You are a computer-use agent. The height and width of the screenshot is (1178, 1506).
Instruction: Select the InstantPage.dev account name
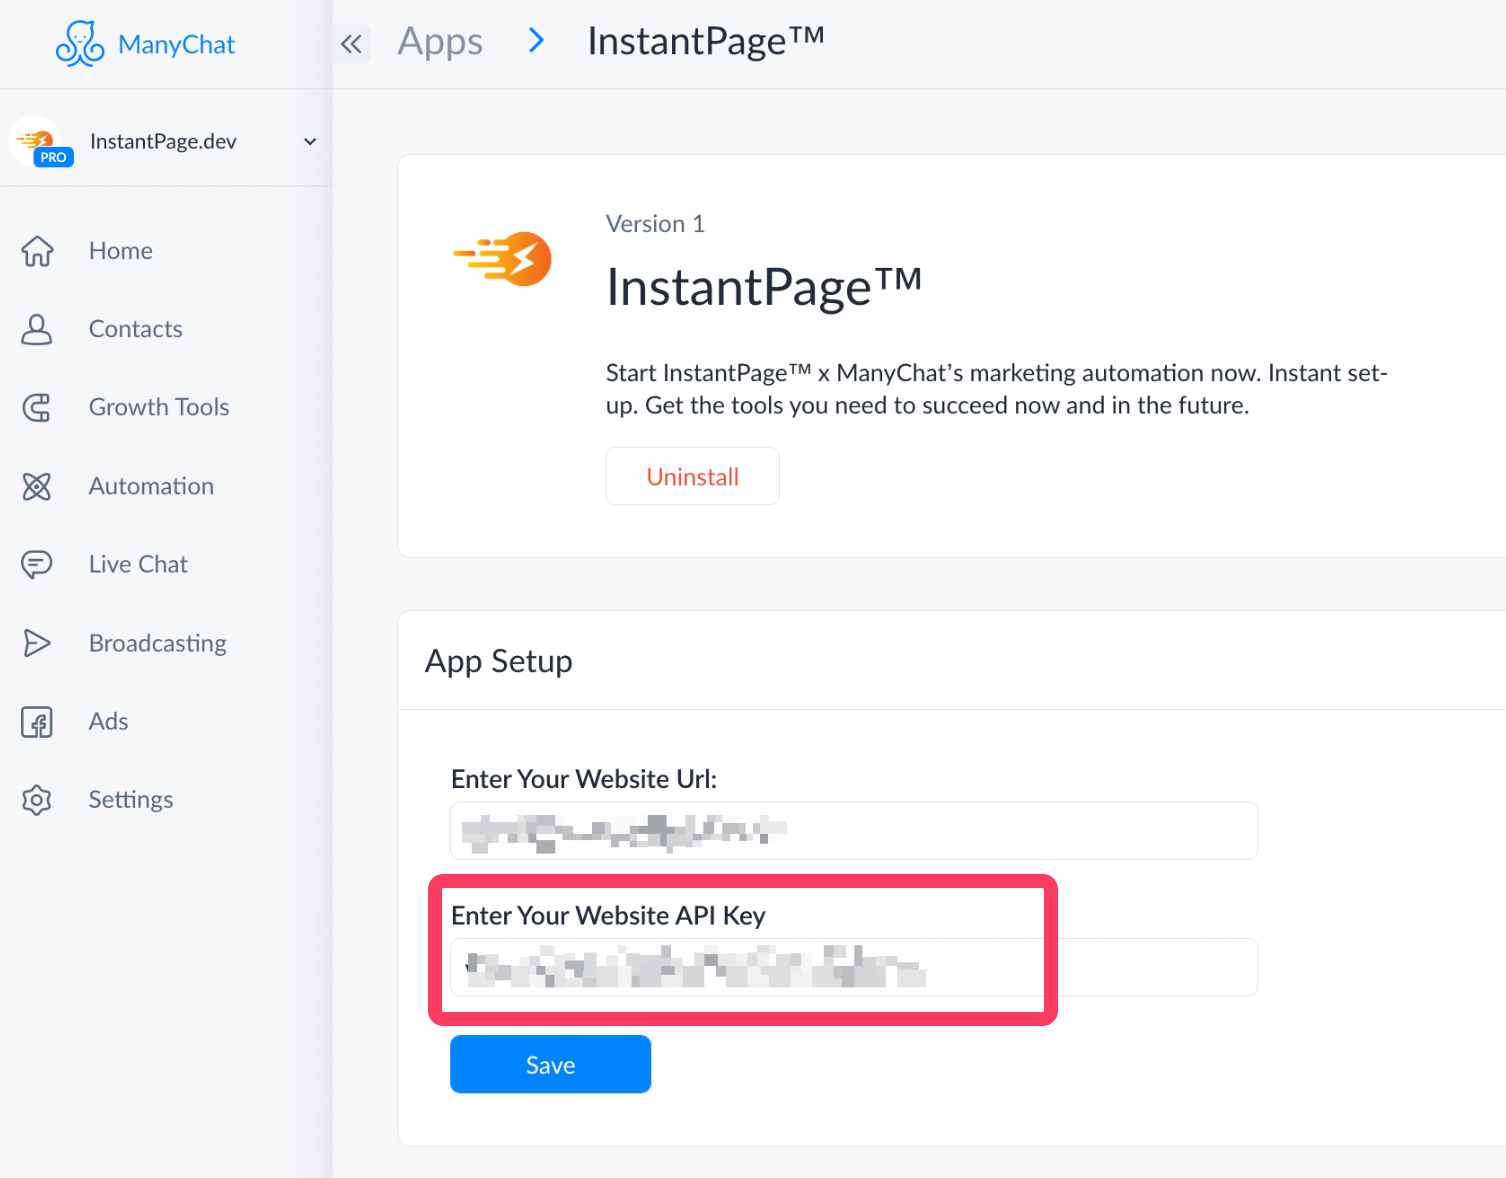163,142
